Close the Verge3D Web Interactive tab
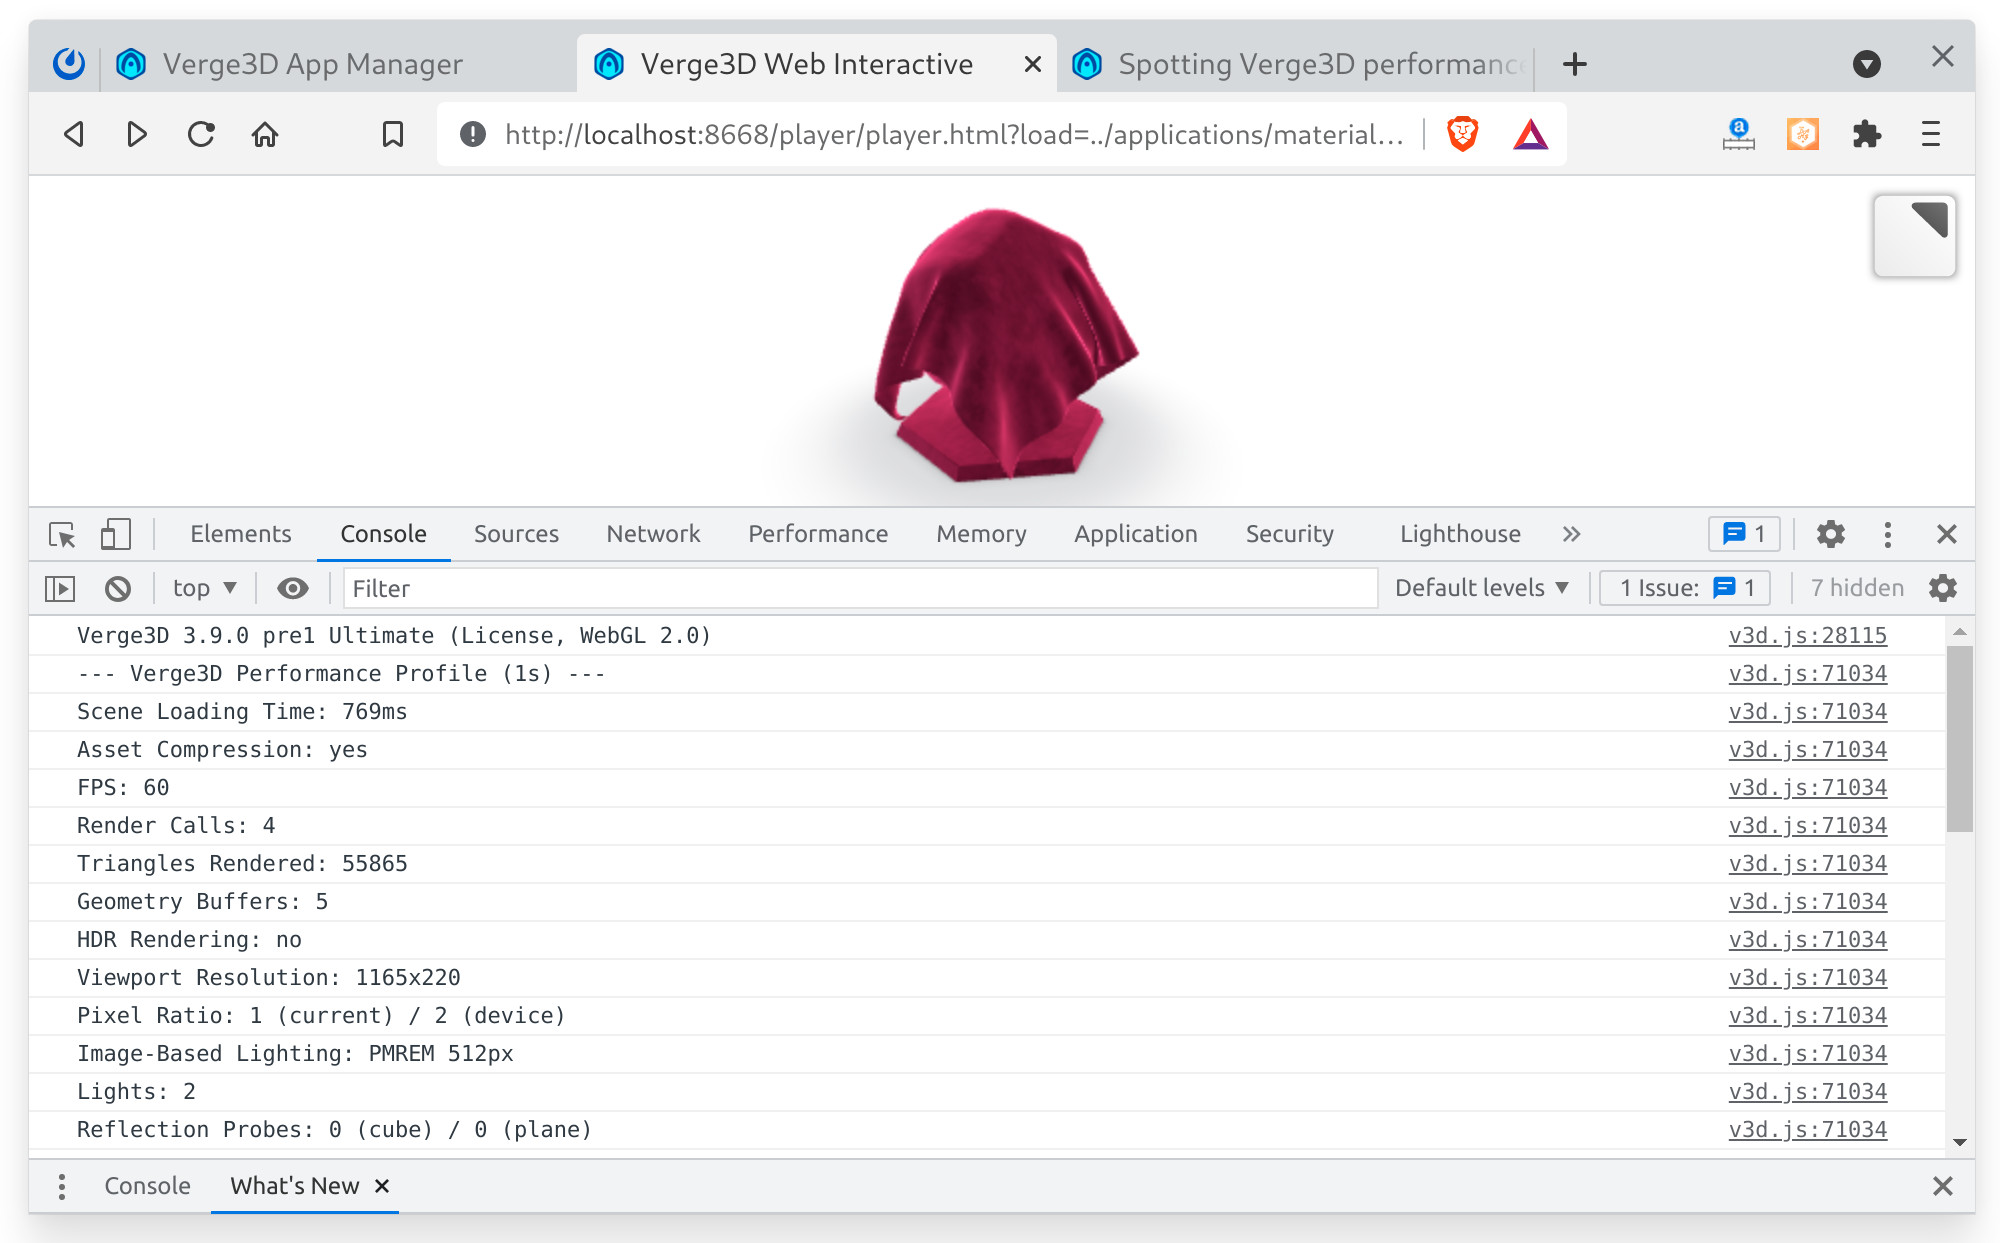The image size is (2000, 1243). [x=1033, y=64]
